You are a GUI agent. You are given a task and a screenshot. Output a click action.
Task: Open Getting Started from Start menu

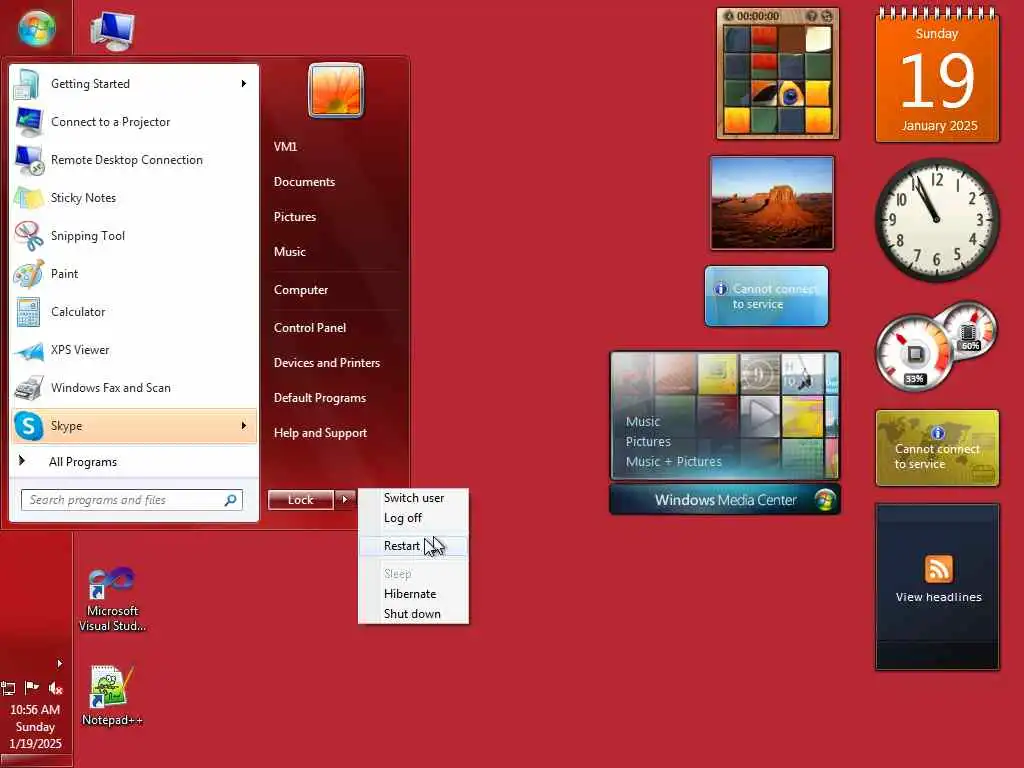click(134, 84)
